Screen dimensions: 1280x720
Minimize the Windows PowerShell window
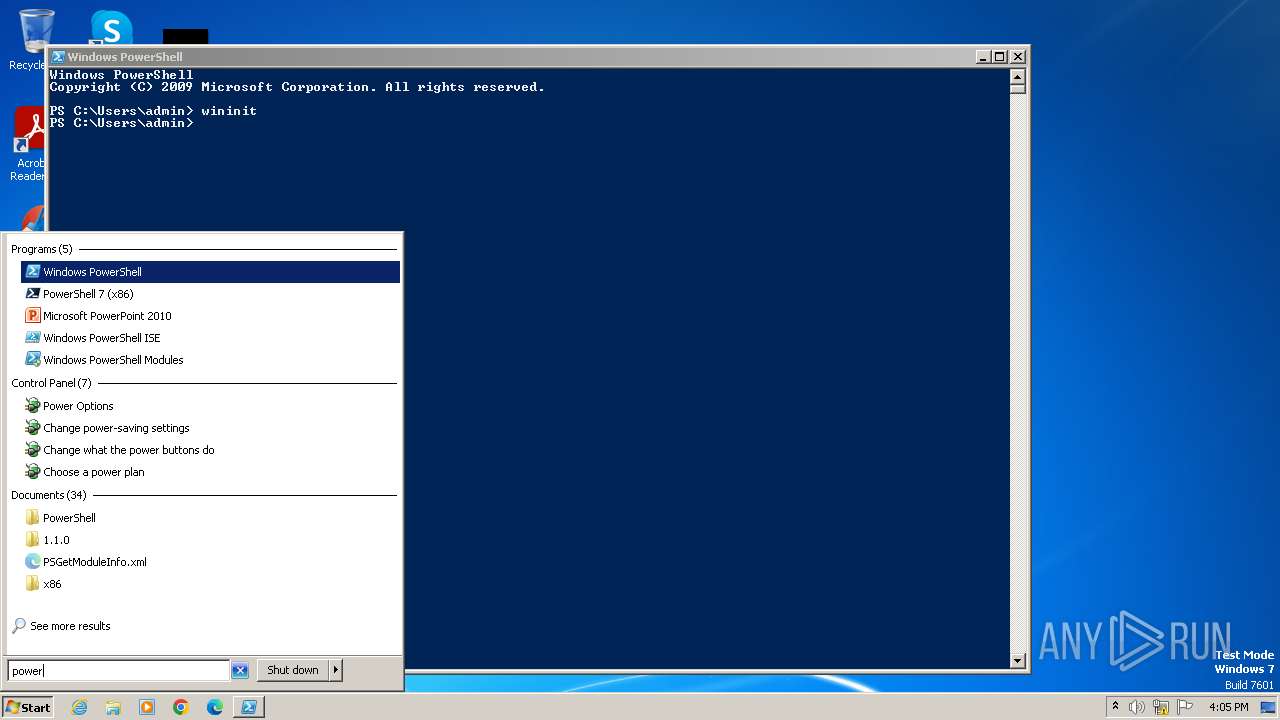click(983, 57)
